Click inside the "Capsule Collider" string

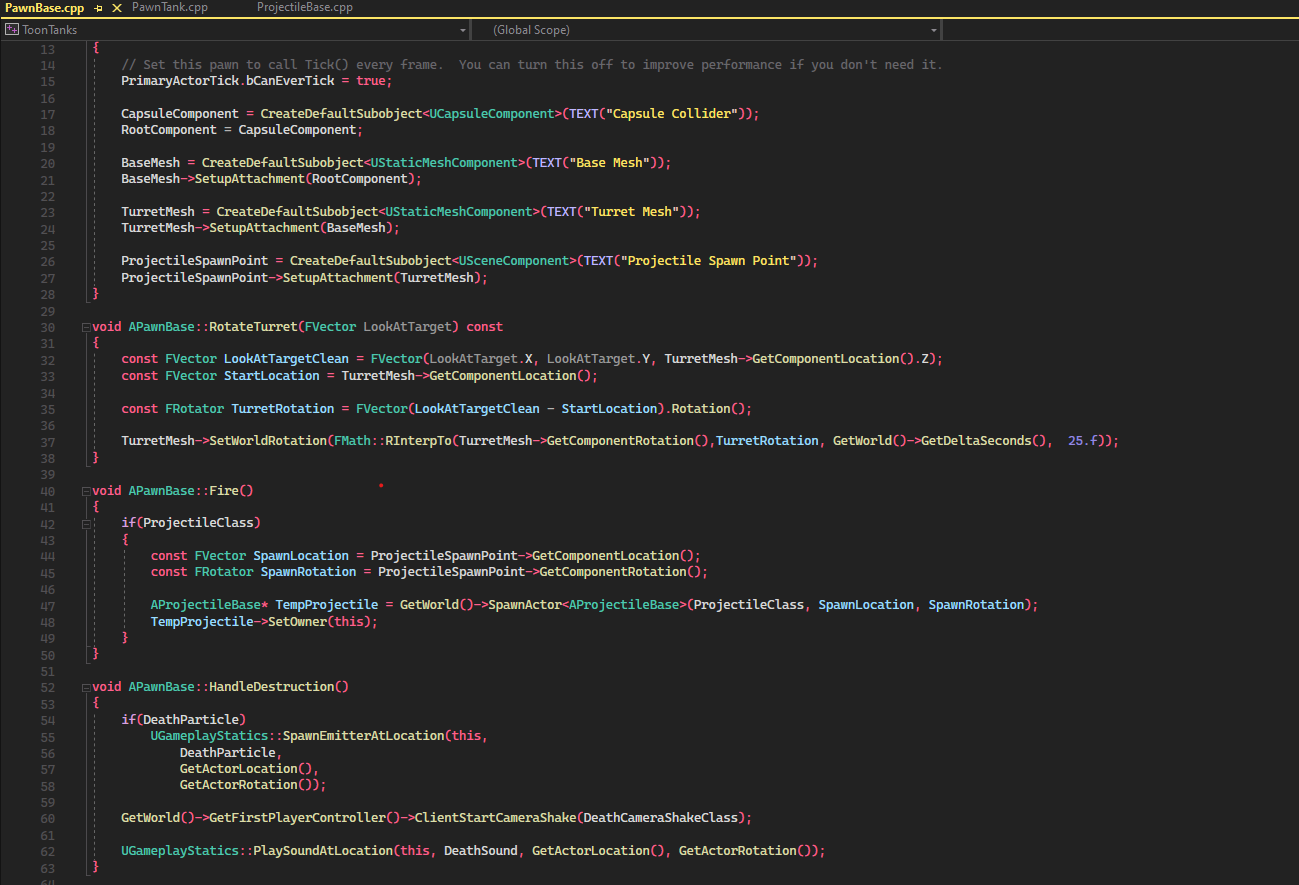[x=674, y=114]
